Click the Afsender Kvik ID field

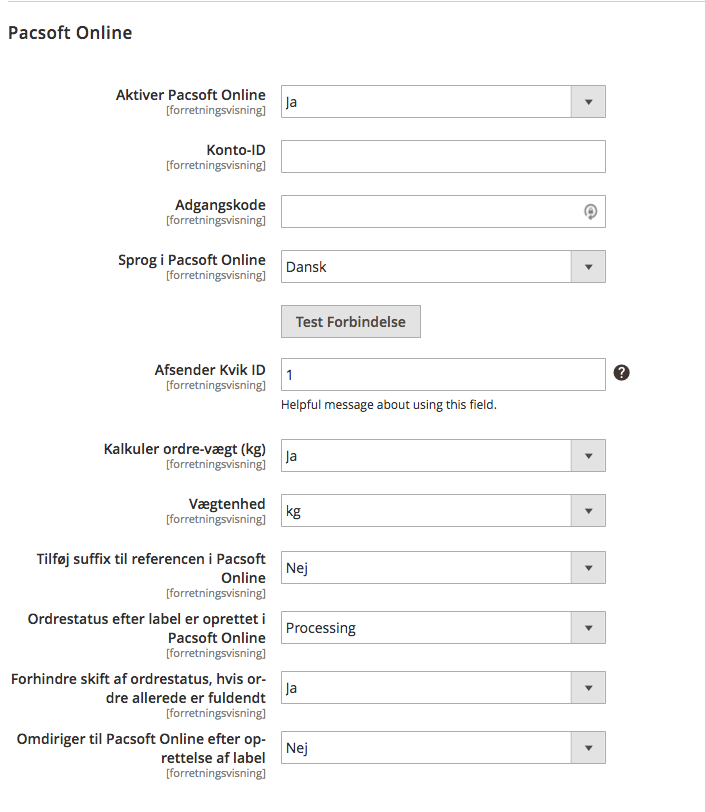443,374
